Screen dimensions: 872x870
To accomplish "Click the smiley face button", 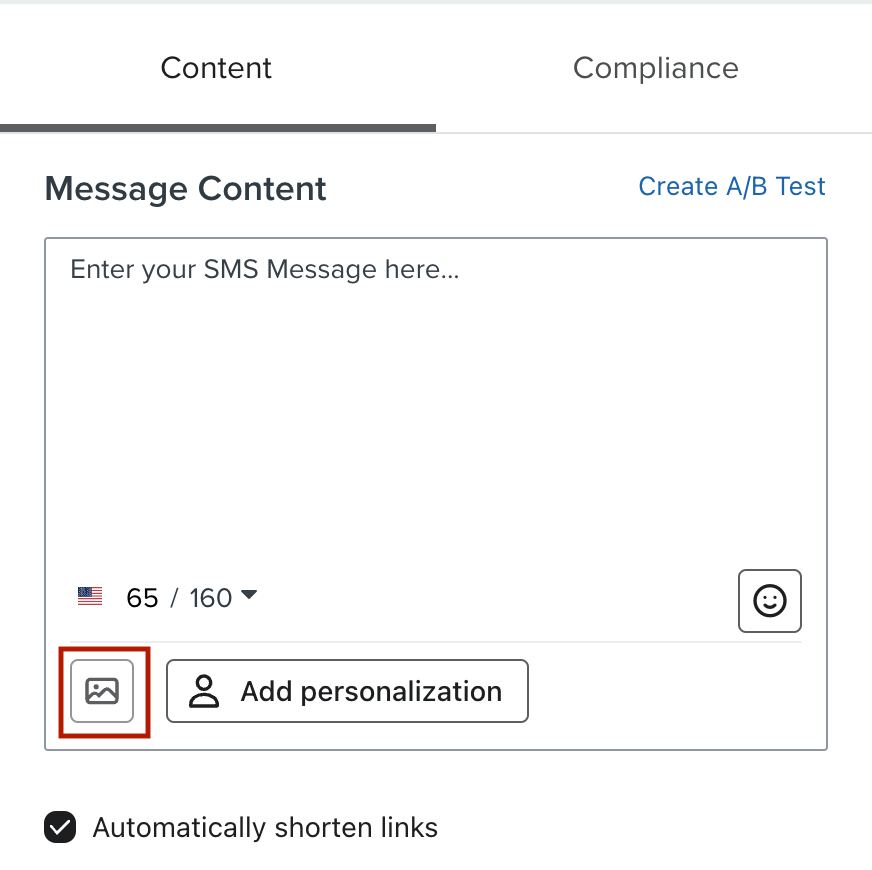I will tap(770, 601).
